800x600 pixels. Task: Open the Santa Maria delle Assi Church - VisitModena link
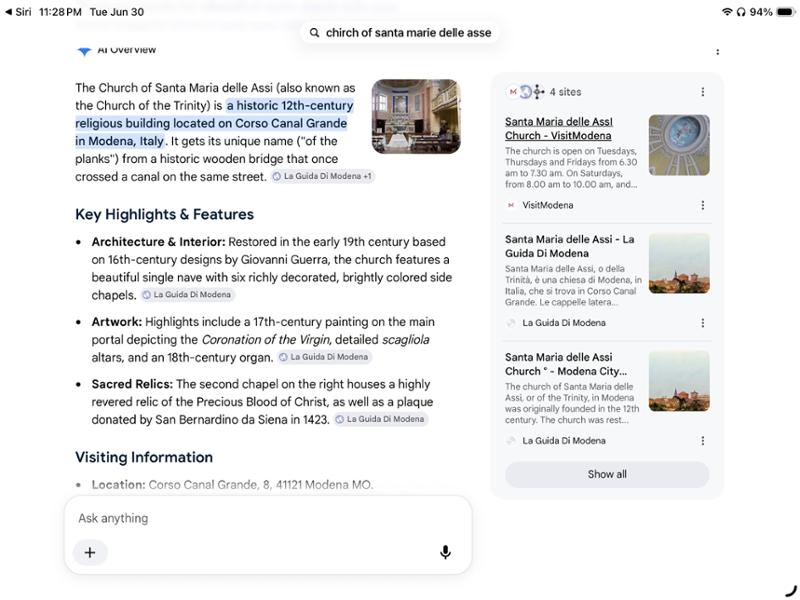[559, 129]
